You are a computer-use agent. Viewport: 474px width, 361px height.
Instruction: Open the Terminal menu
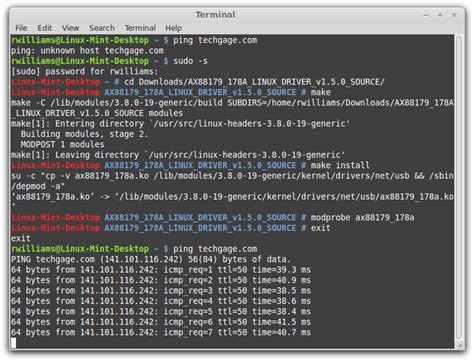[140, 28]
